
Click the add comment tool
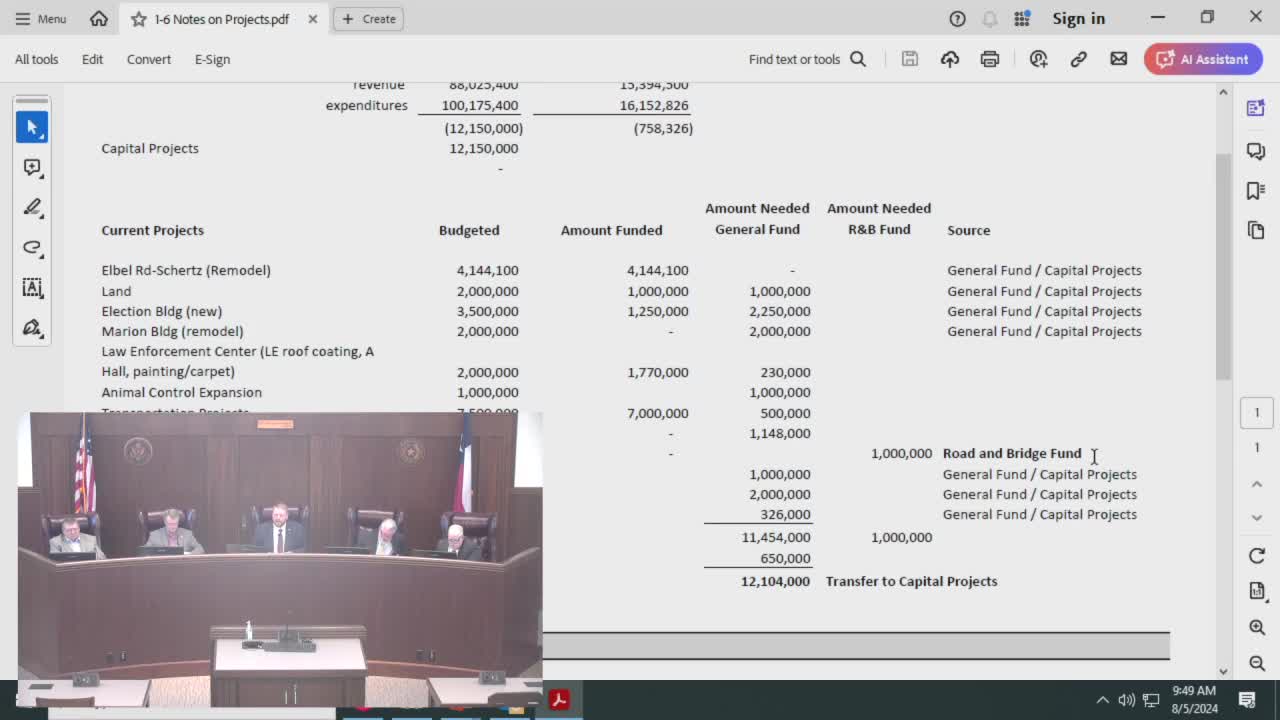(x=32, y=167)
